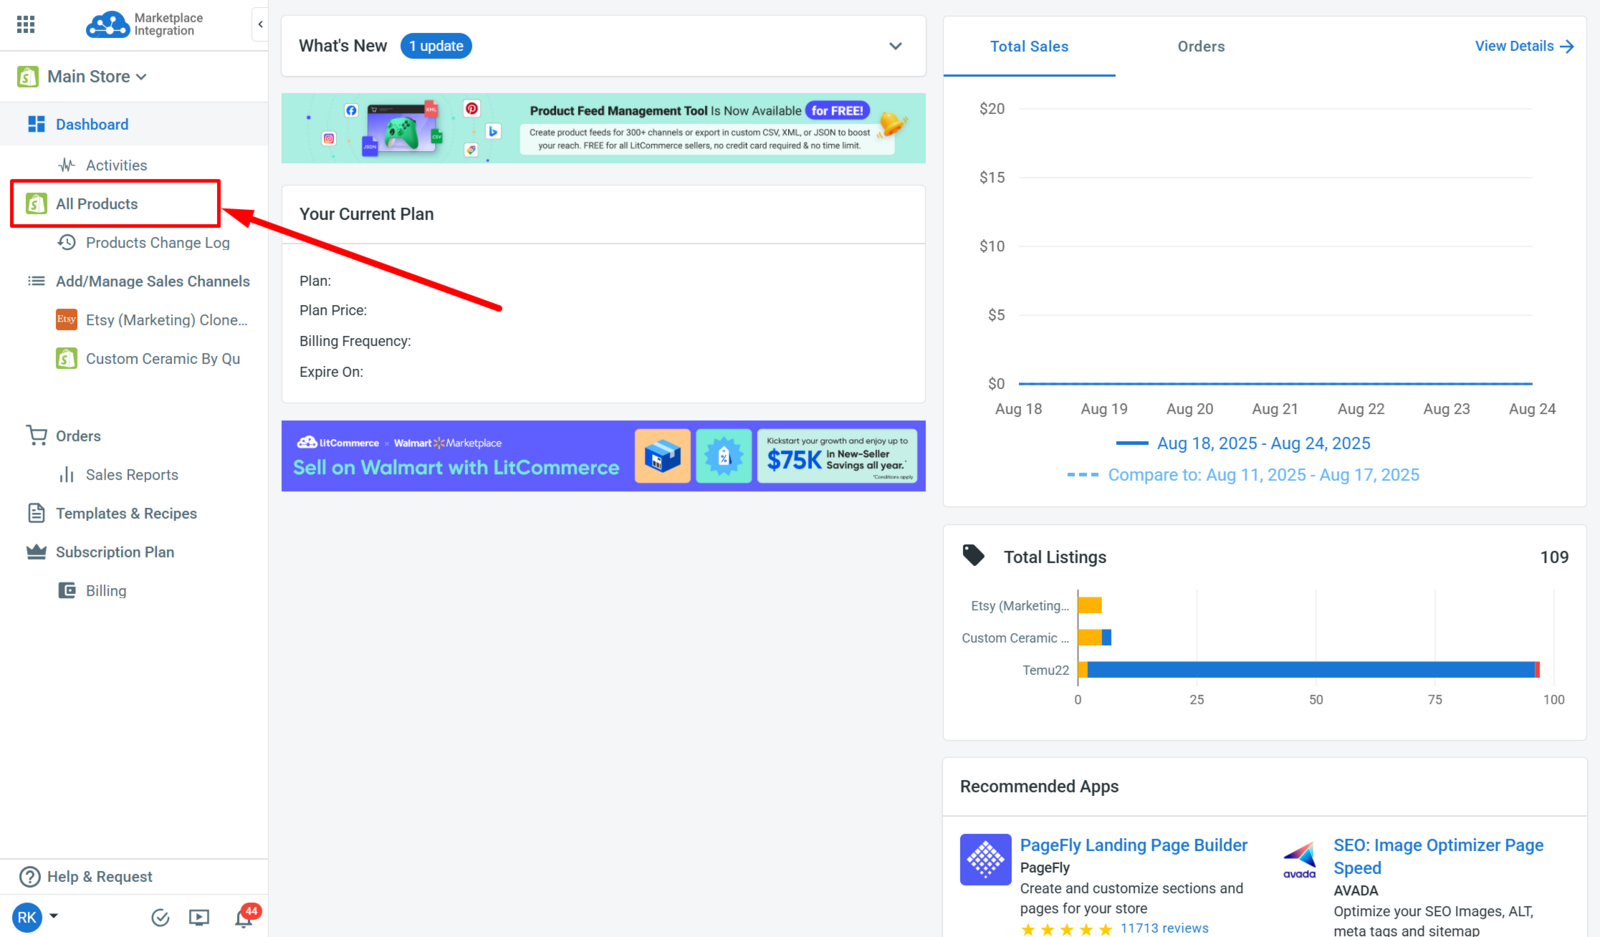
Task: Click the blue Temu22 listings bar
Action: coord(1311,669)
